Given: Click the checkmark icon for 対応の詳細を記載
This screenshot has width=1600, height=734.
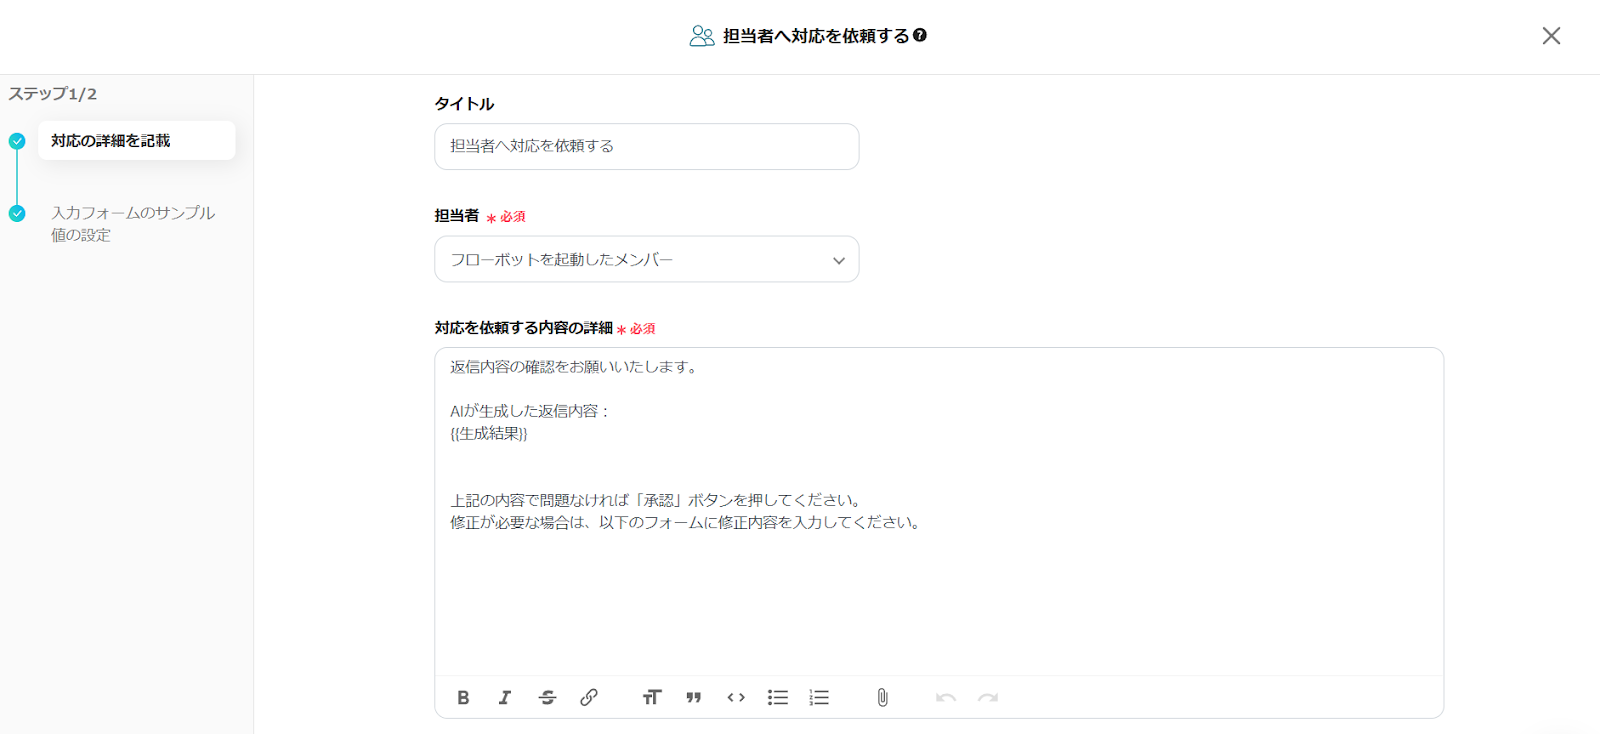Looking at the screenshot, I should pos(17,141).
